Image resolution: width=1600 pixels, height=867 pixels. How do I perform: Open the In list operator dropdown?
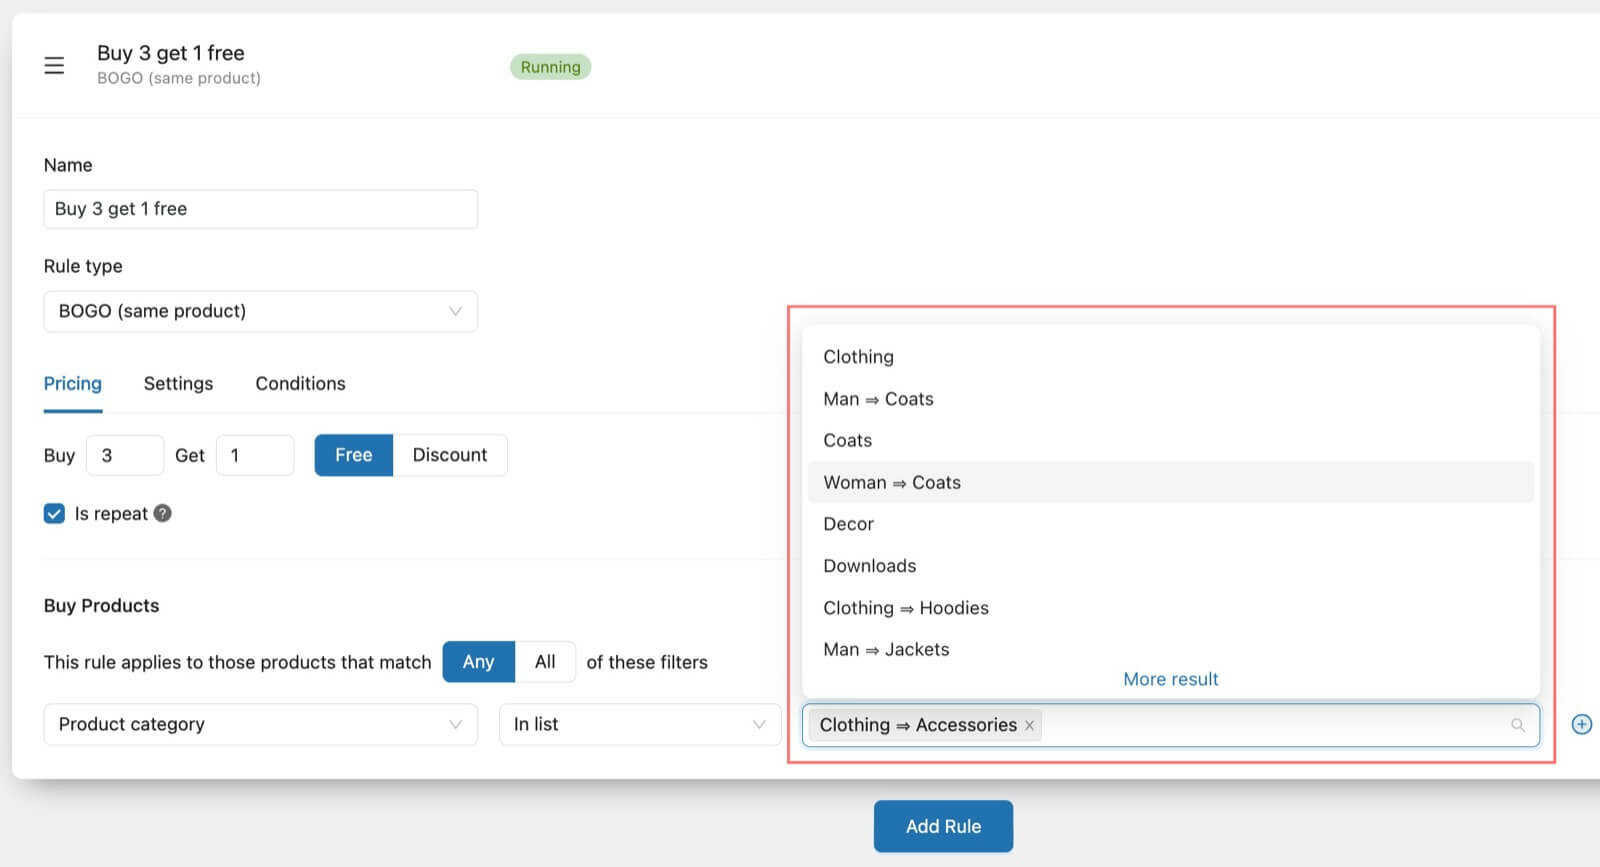tap(639, 724)
